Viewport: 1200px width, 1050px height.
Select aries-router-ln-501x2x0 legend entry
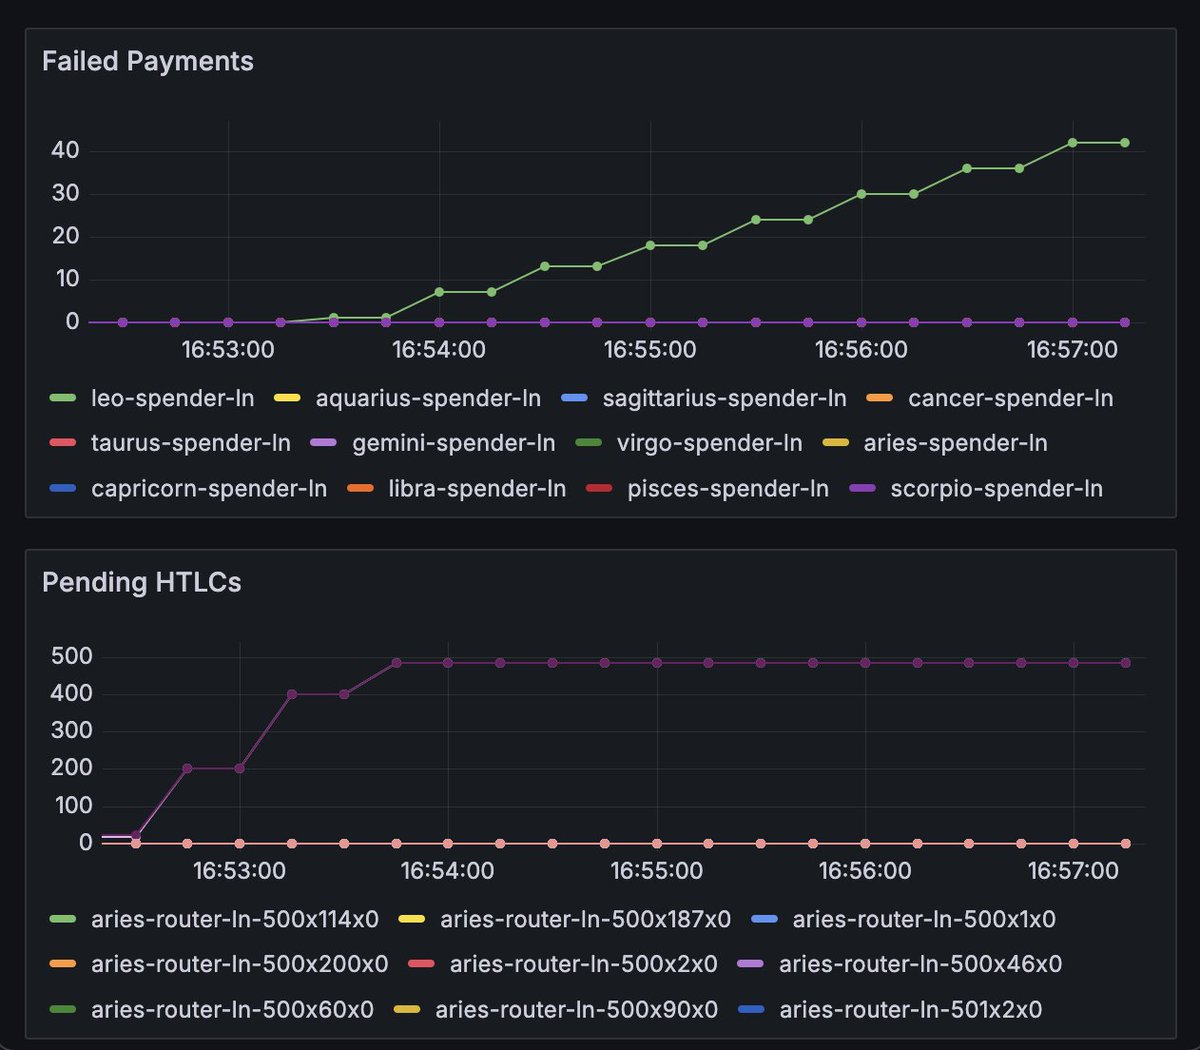889,1009
